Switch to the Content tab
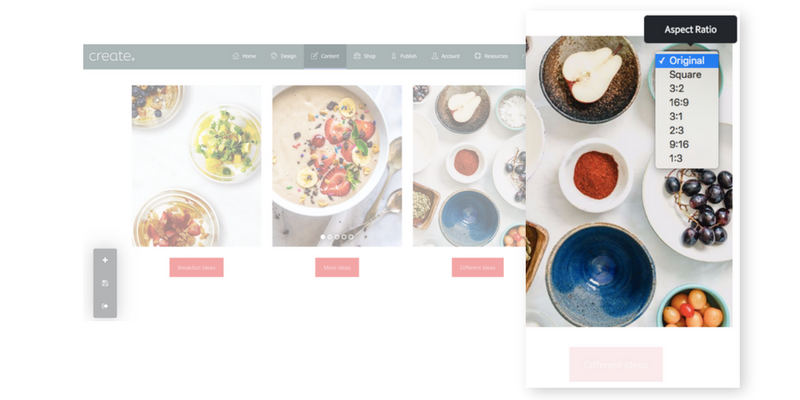 (x=325, y=56)
